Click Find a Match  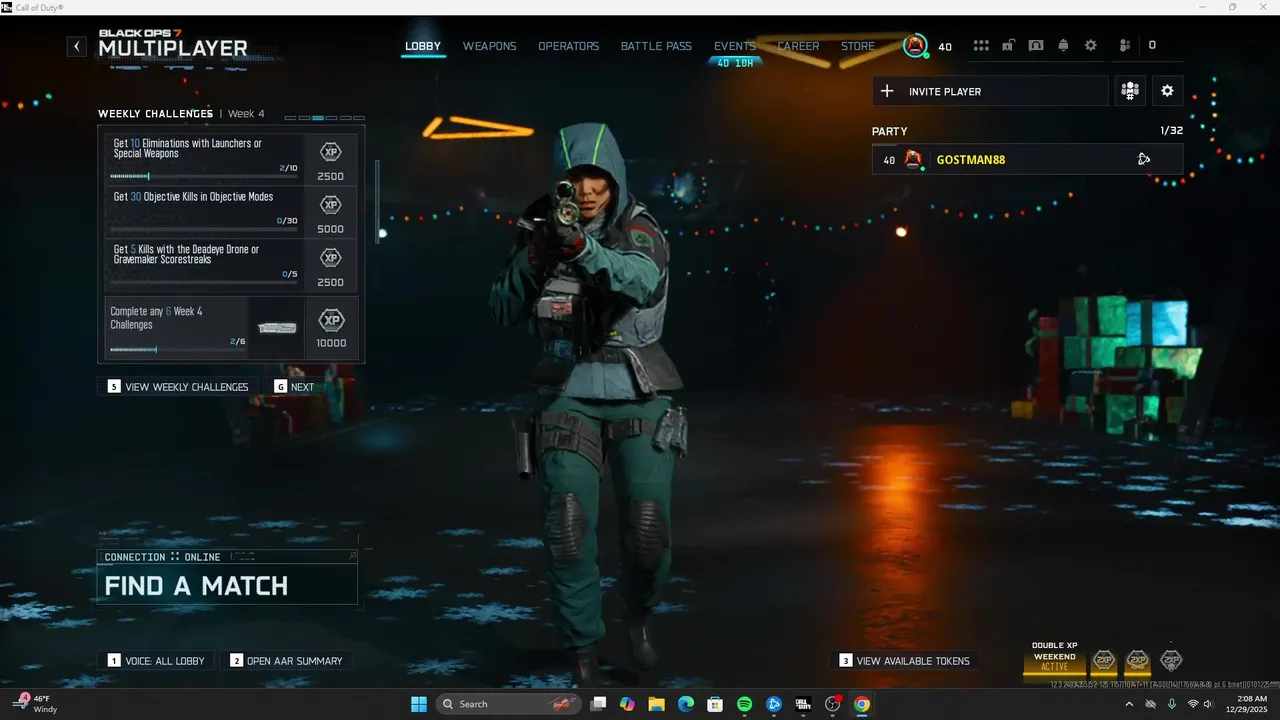tap(227, 585)
